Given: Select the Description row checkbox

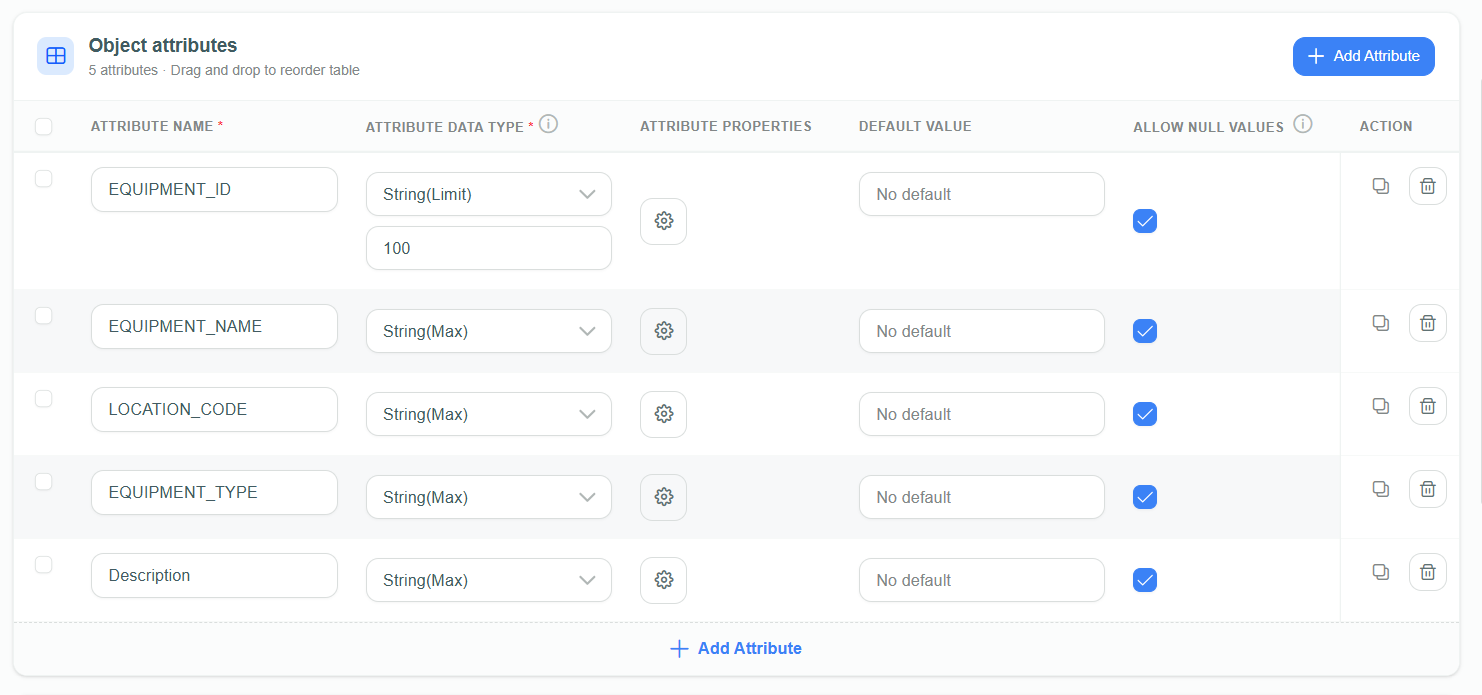Looking at the screenshot, I should (x=43, y=564).
